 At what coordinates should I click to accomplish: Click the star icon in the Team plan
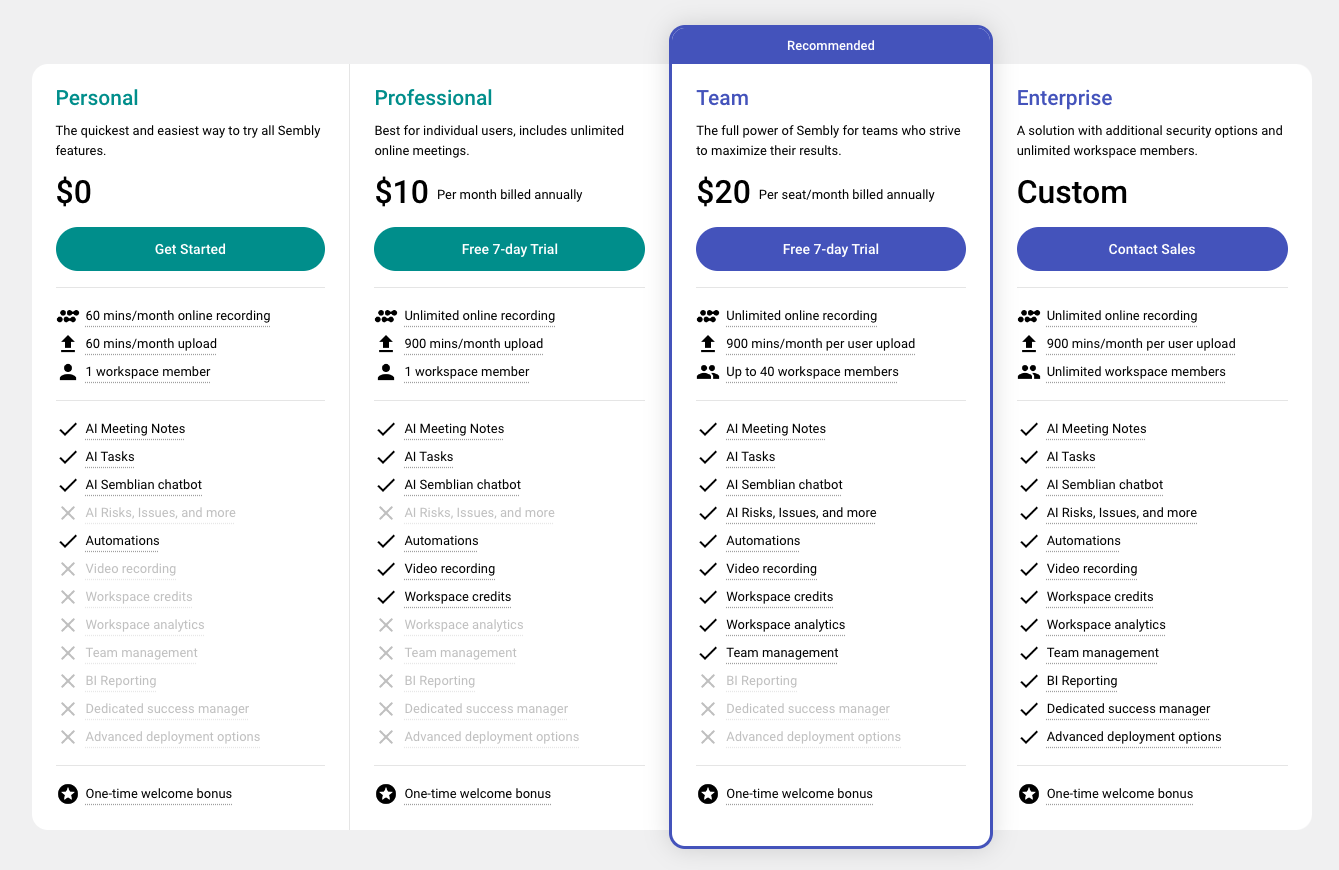[x=708, y=794]
